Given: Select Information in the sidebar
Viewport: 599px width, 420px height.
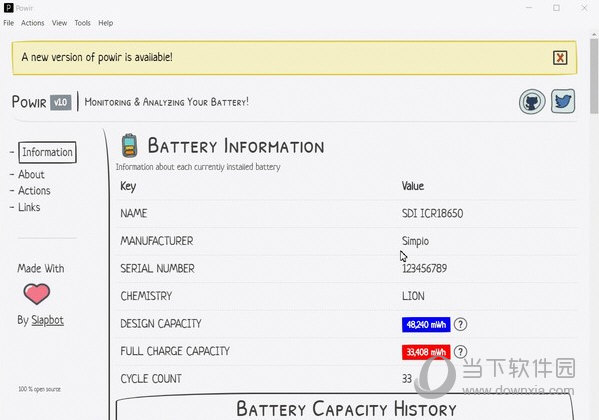Looking at the screenshot, I should coord(47,152).
